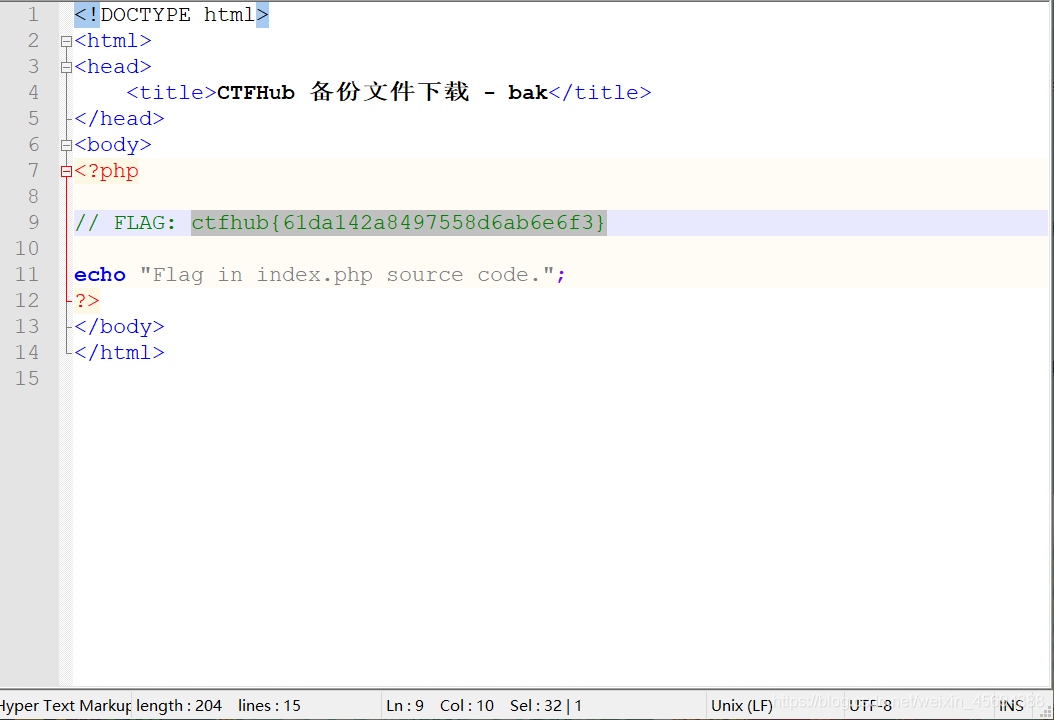
Task: Click the CTFHub title text
Action: click(x=382, y=92)
